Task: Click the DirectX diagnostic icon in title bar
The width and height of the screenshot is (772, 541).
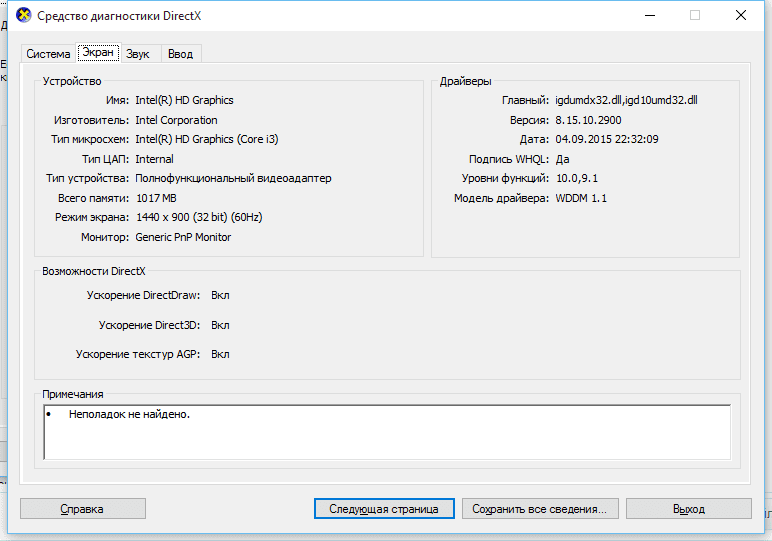Action: (x=24, y=15)
